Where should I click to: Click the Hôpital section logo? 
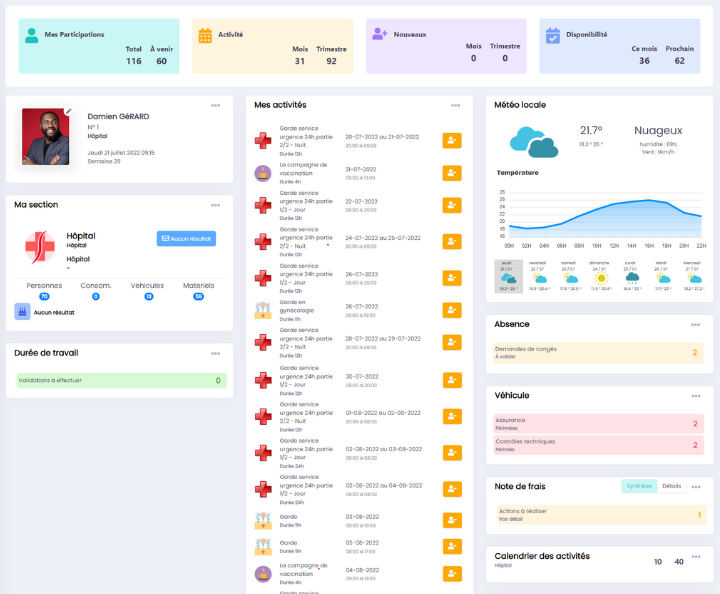(x=40, y=247)
